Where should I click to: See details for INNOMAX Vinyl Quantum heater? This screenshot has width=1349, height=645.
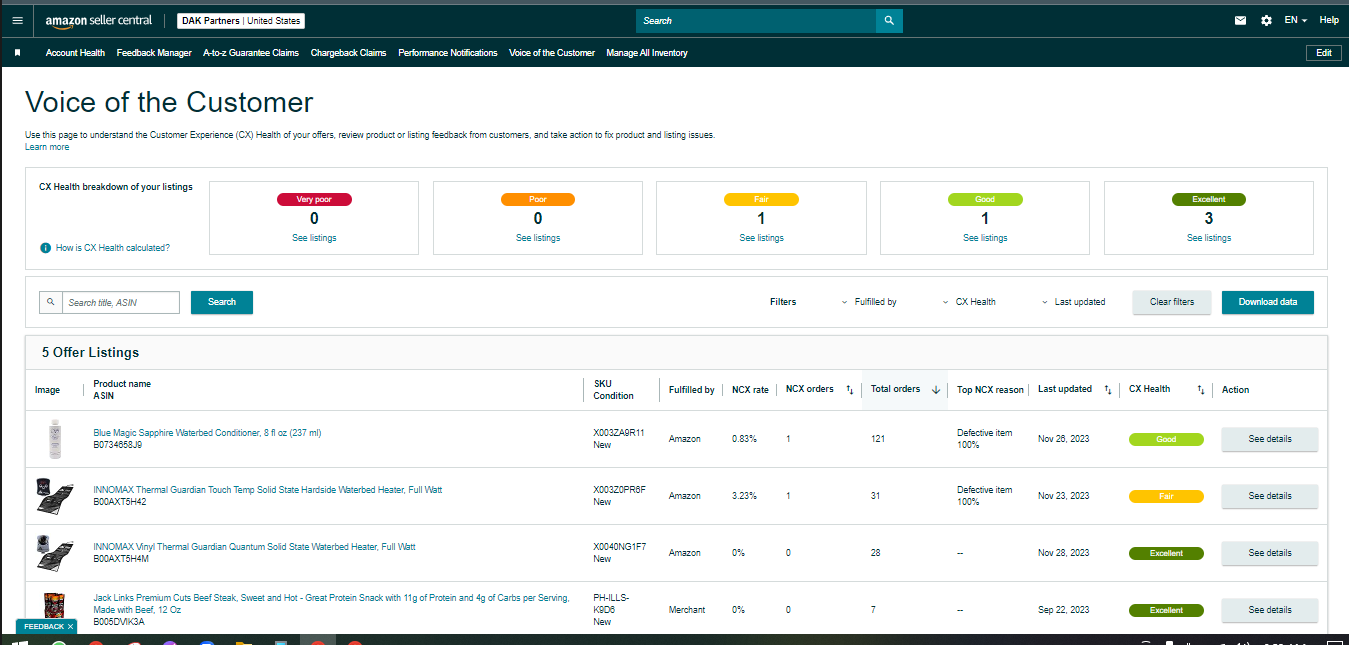(1270, 553)
